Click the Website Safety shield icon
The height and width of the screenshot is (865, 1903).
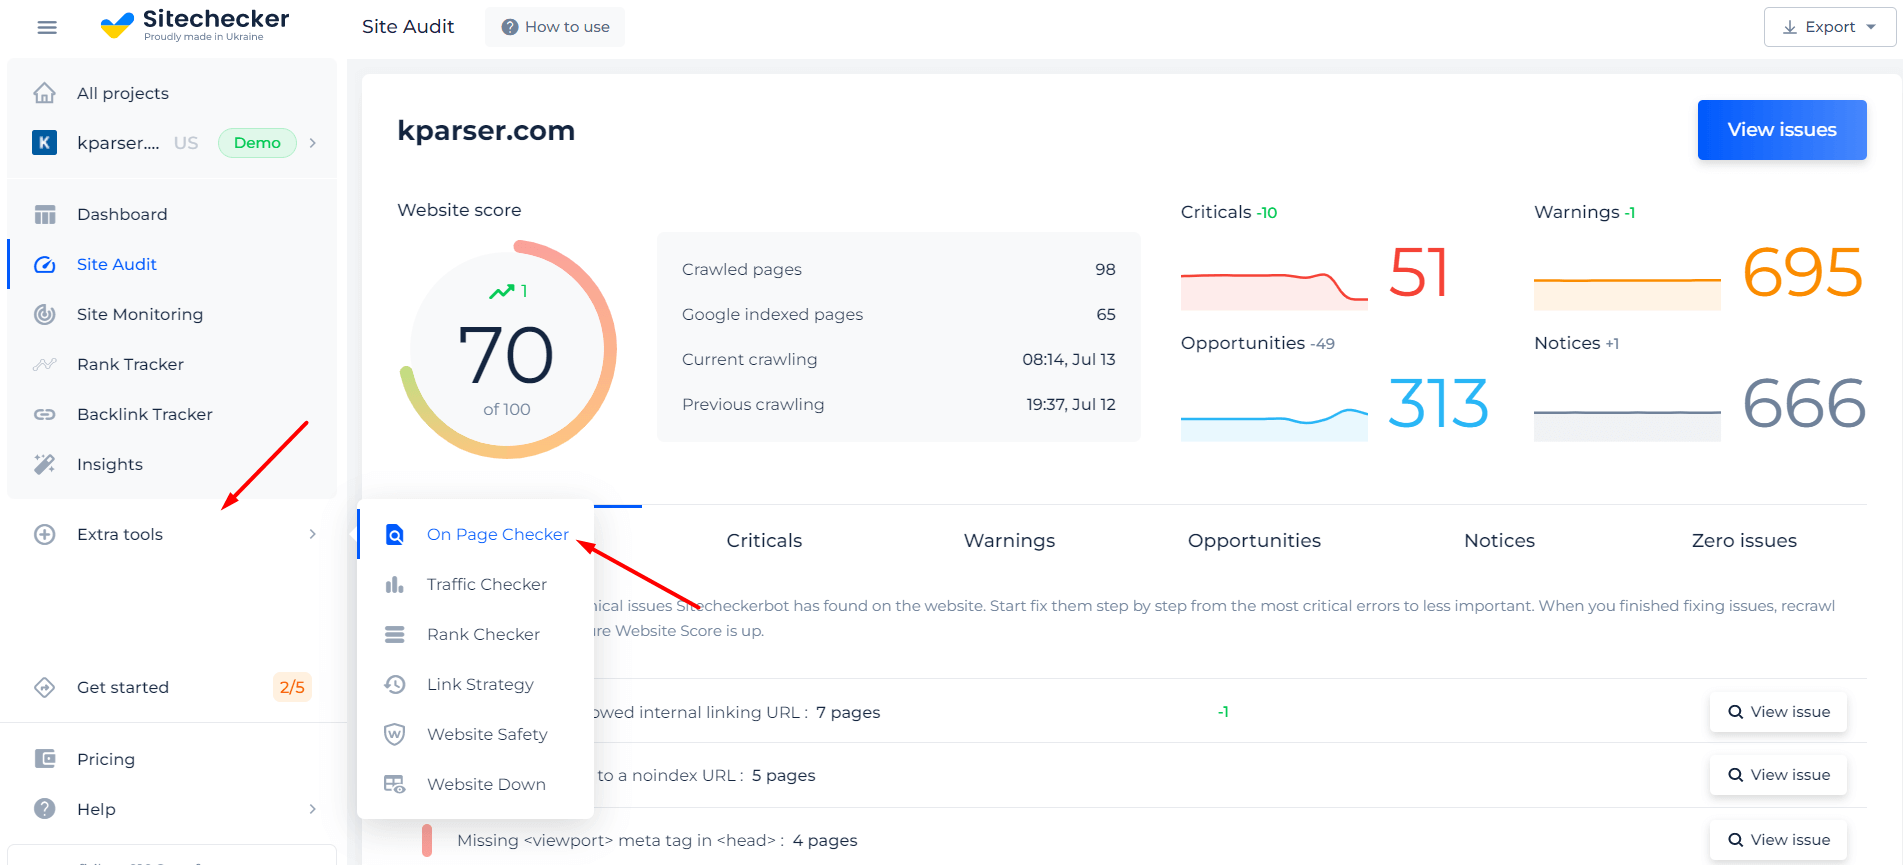click(x=395, y=734)
